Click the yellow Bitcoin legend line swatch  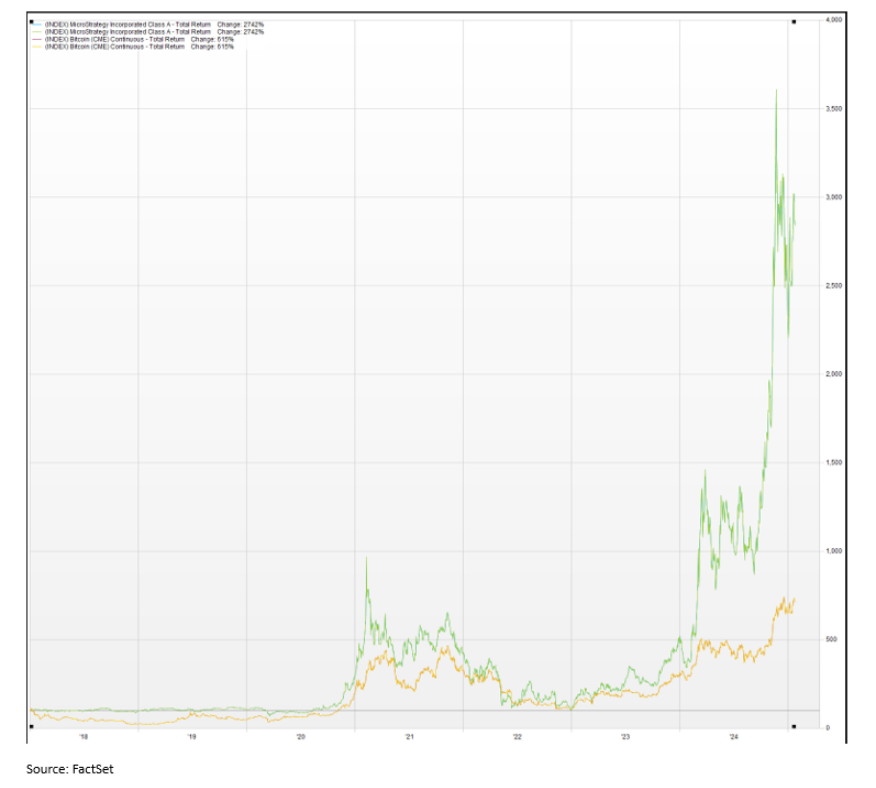coord(37,46)
